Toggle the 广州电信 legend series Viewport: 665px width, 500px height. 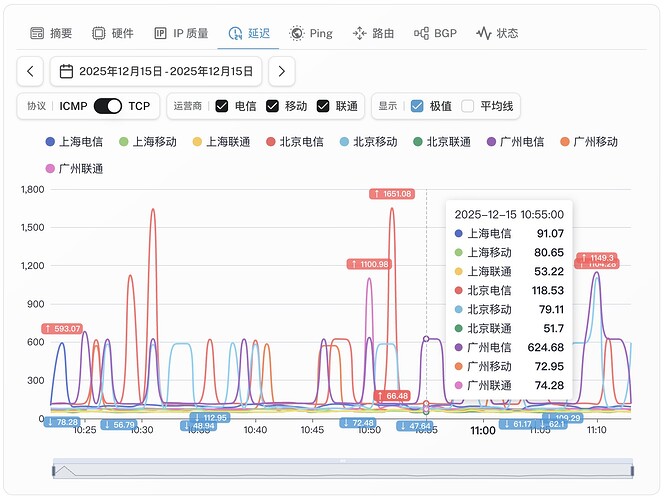515,142
